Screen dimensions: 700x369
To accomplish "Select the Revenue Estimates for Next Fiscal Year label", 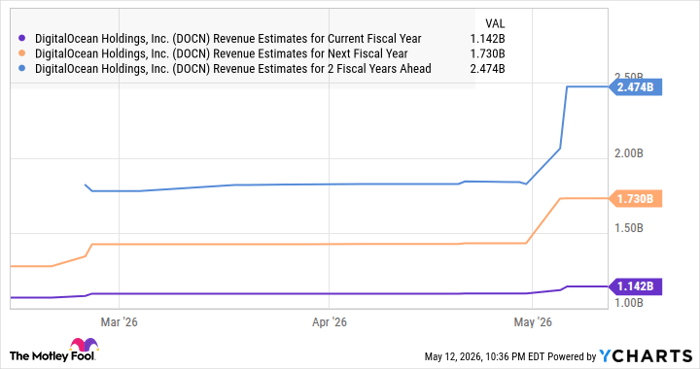I will click(x=221, y=54).
